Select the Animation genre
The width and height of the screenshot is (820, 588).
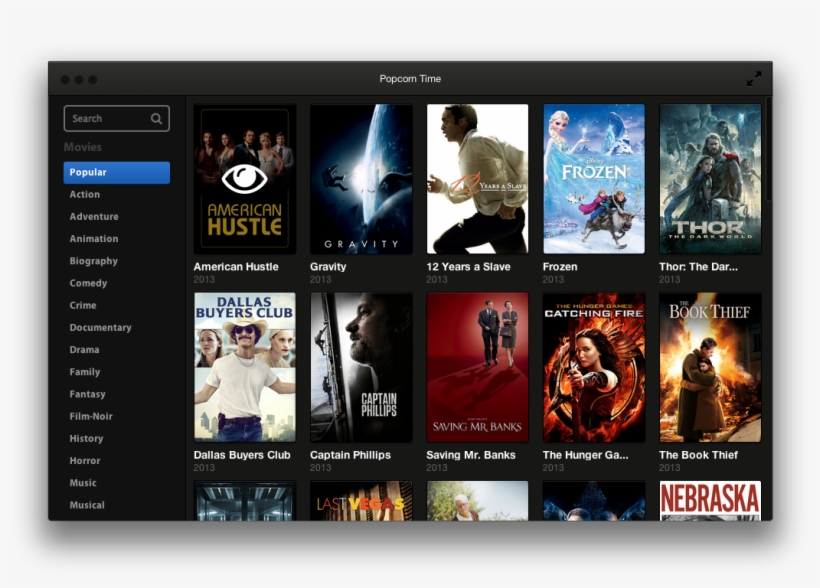coord(94,239)
